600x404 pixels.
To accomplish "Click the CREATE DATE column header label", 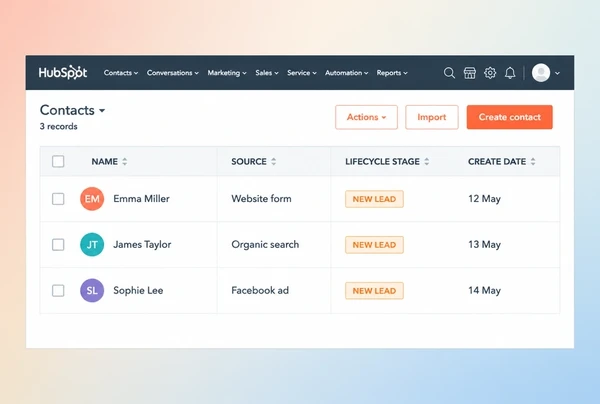I will click(x=497, y=161).
